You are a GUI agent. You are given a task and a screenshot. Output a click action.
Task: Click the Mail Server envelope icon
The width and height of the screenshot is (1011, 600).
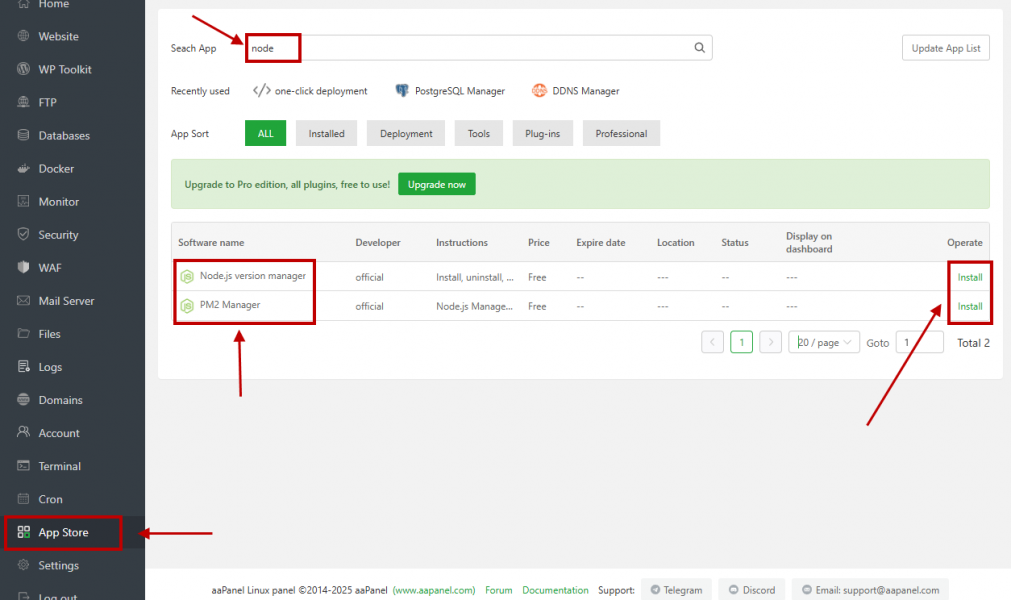(23, 300)
